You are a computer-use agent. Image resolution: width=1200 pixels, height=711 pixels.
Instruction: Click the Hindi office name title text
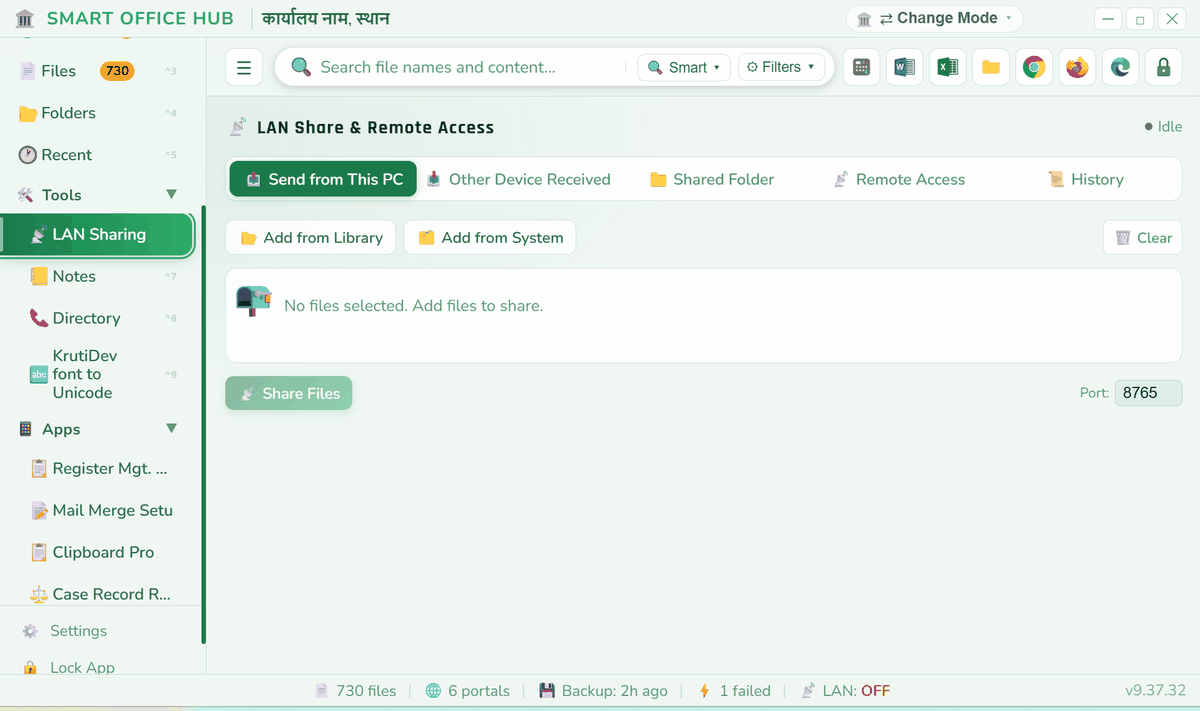tap(326, 18)
